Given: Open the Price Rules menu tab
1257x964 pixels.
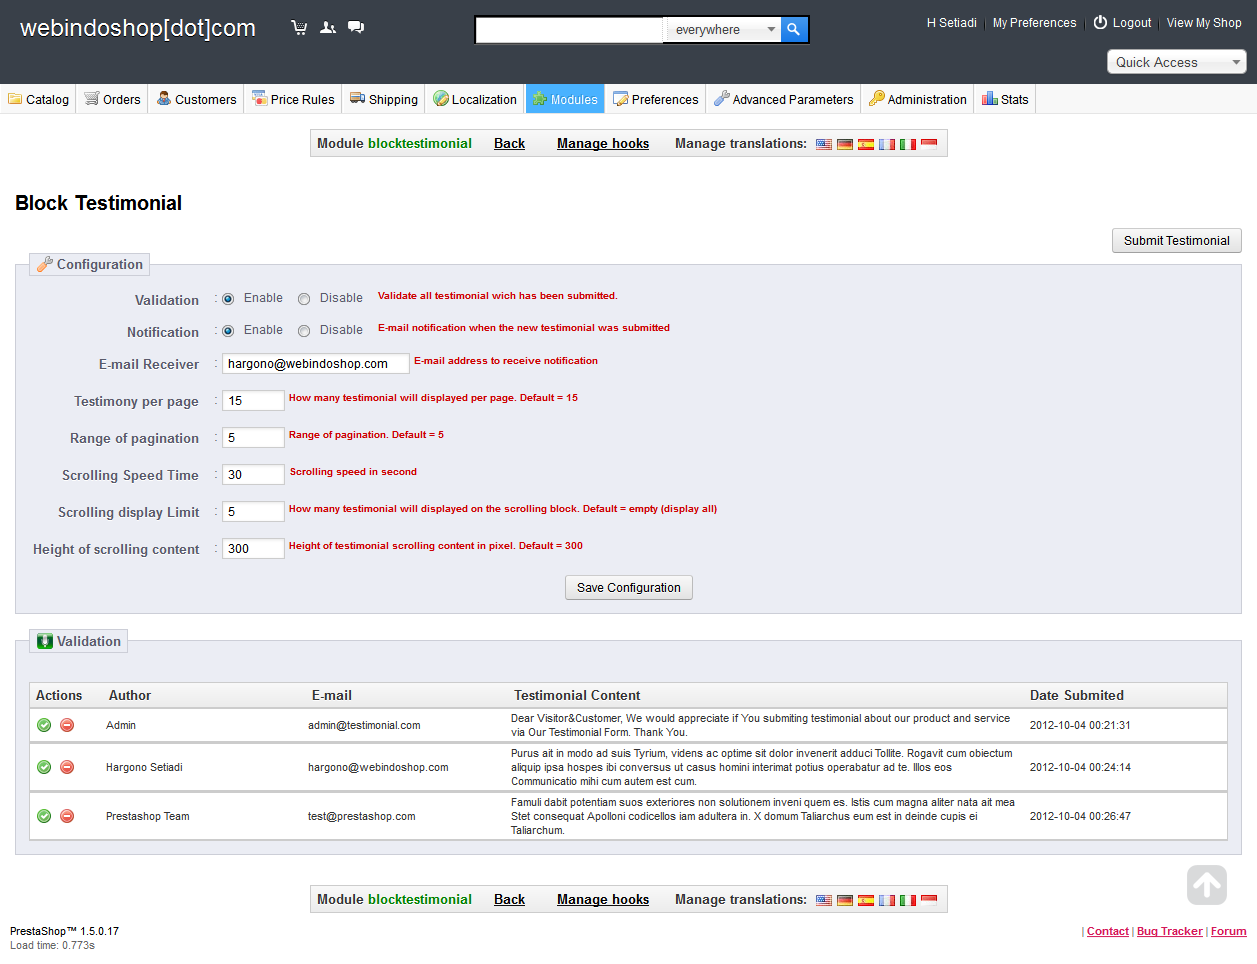Looking at the screenshot, I should (293, 99).
